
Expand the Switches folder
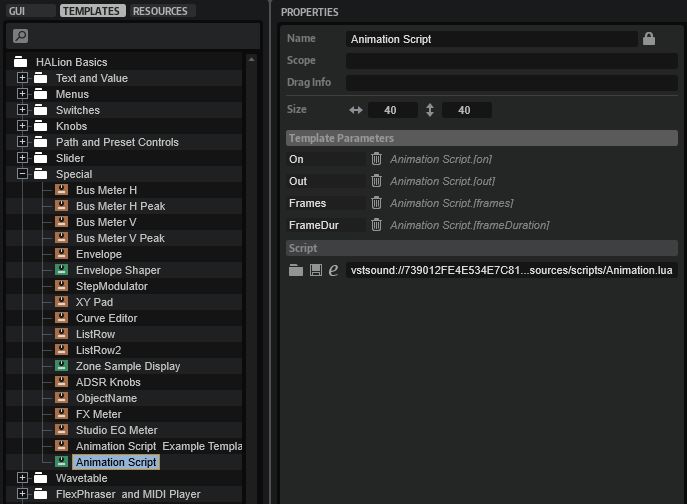click(22, 110)
